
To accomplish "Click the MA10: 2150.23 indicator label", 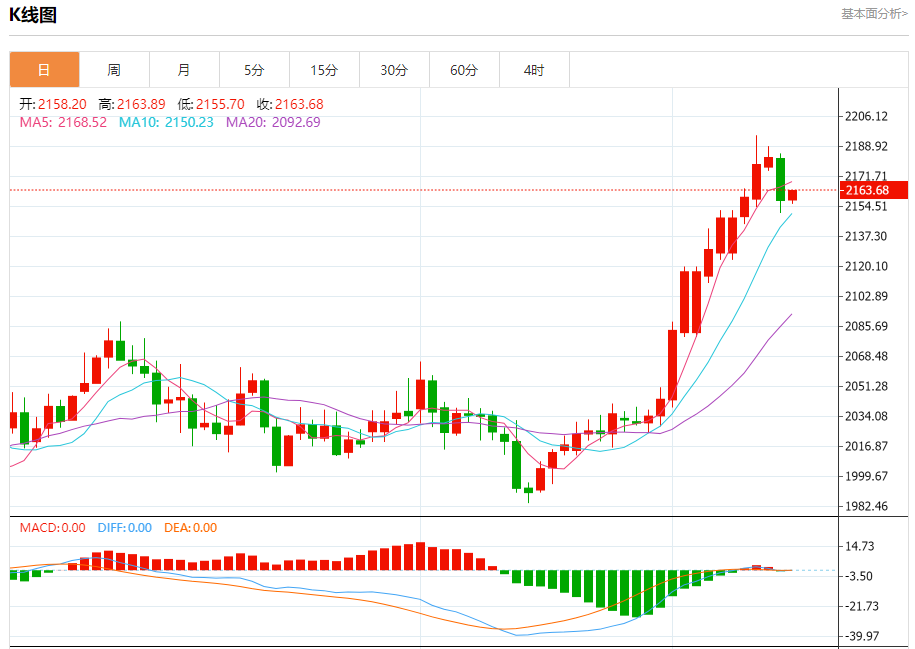I will pyautogui.click(x=166, y=122).
